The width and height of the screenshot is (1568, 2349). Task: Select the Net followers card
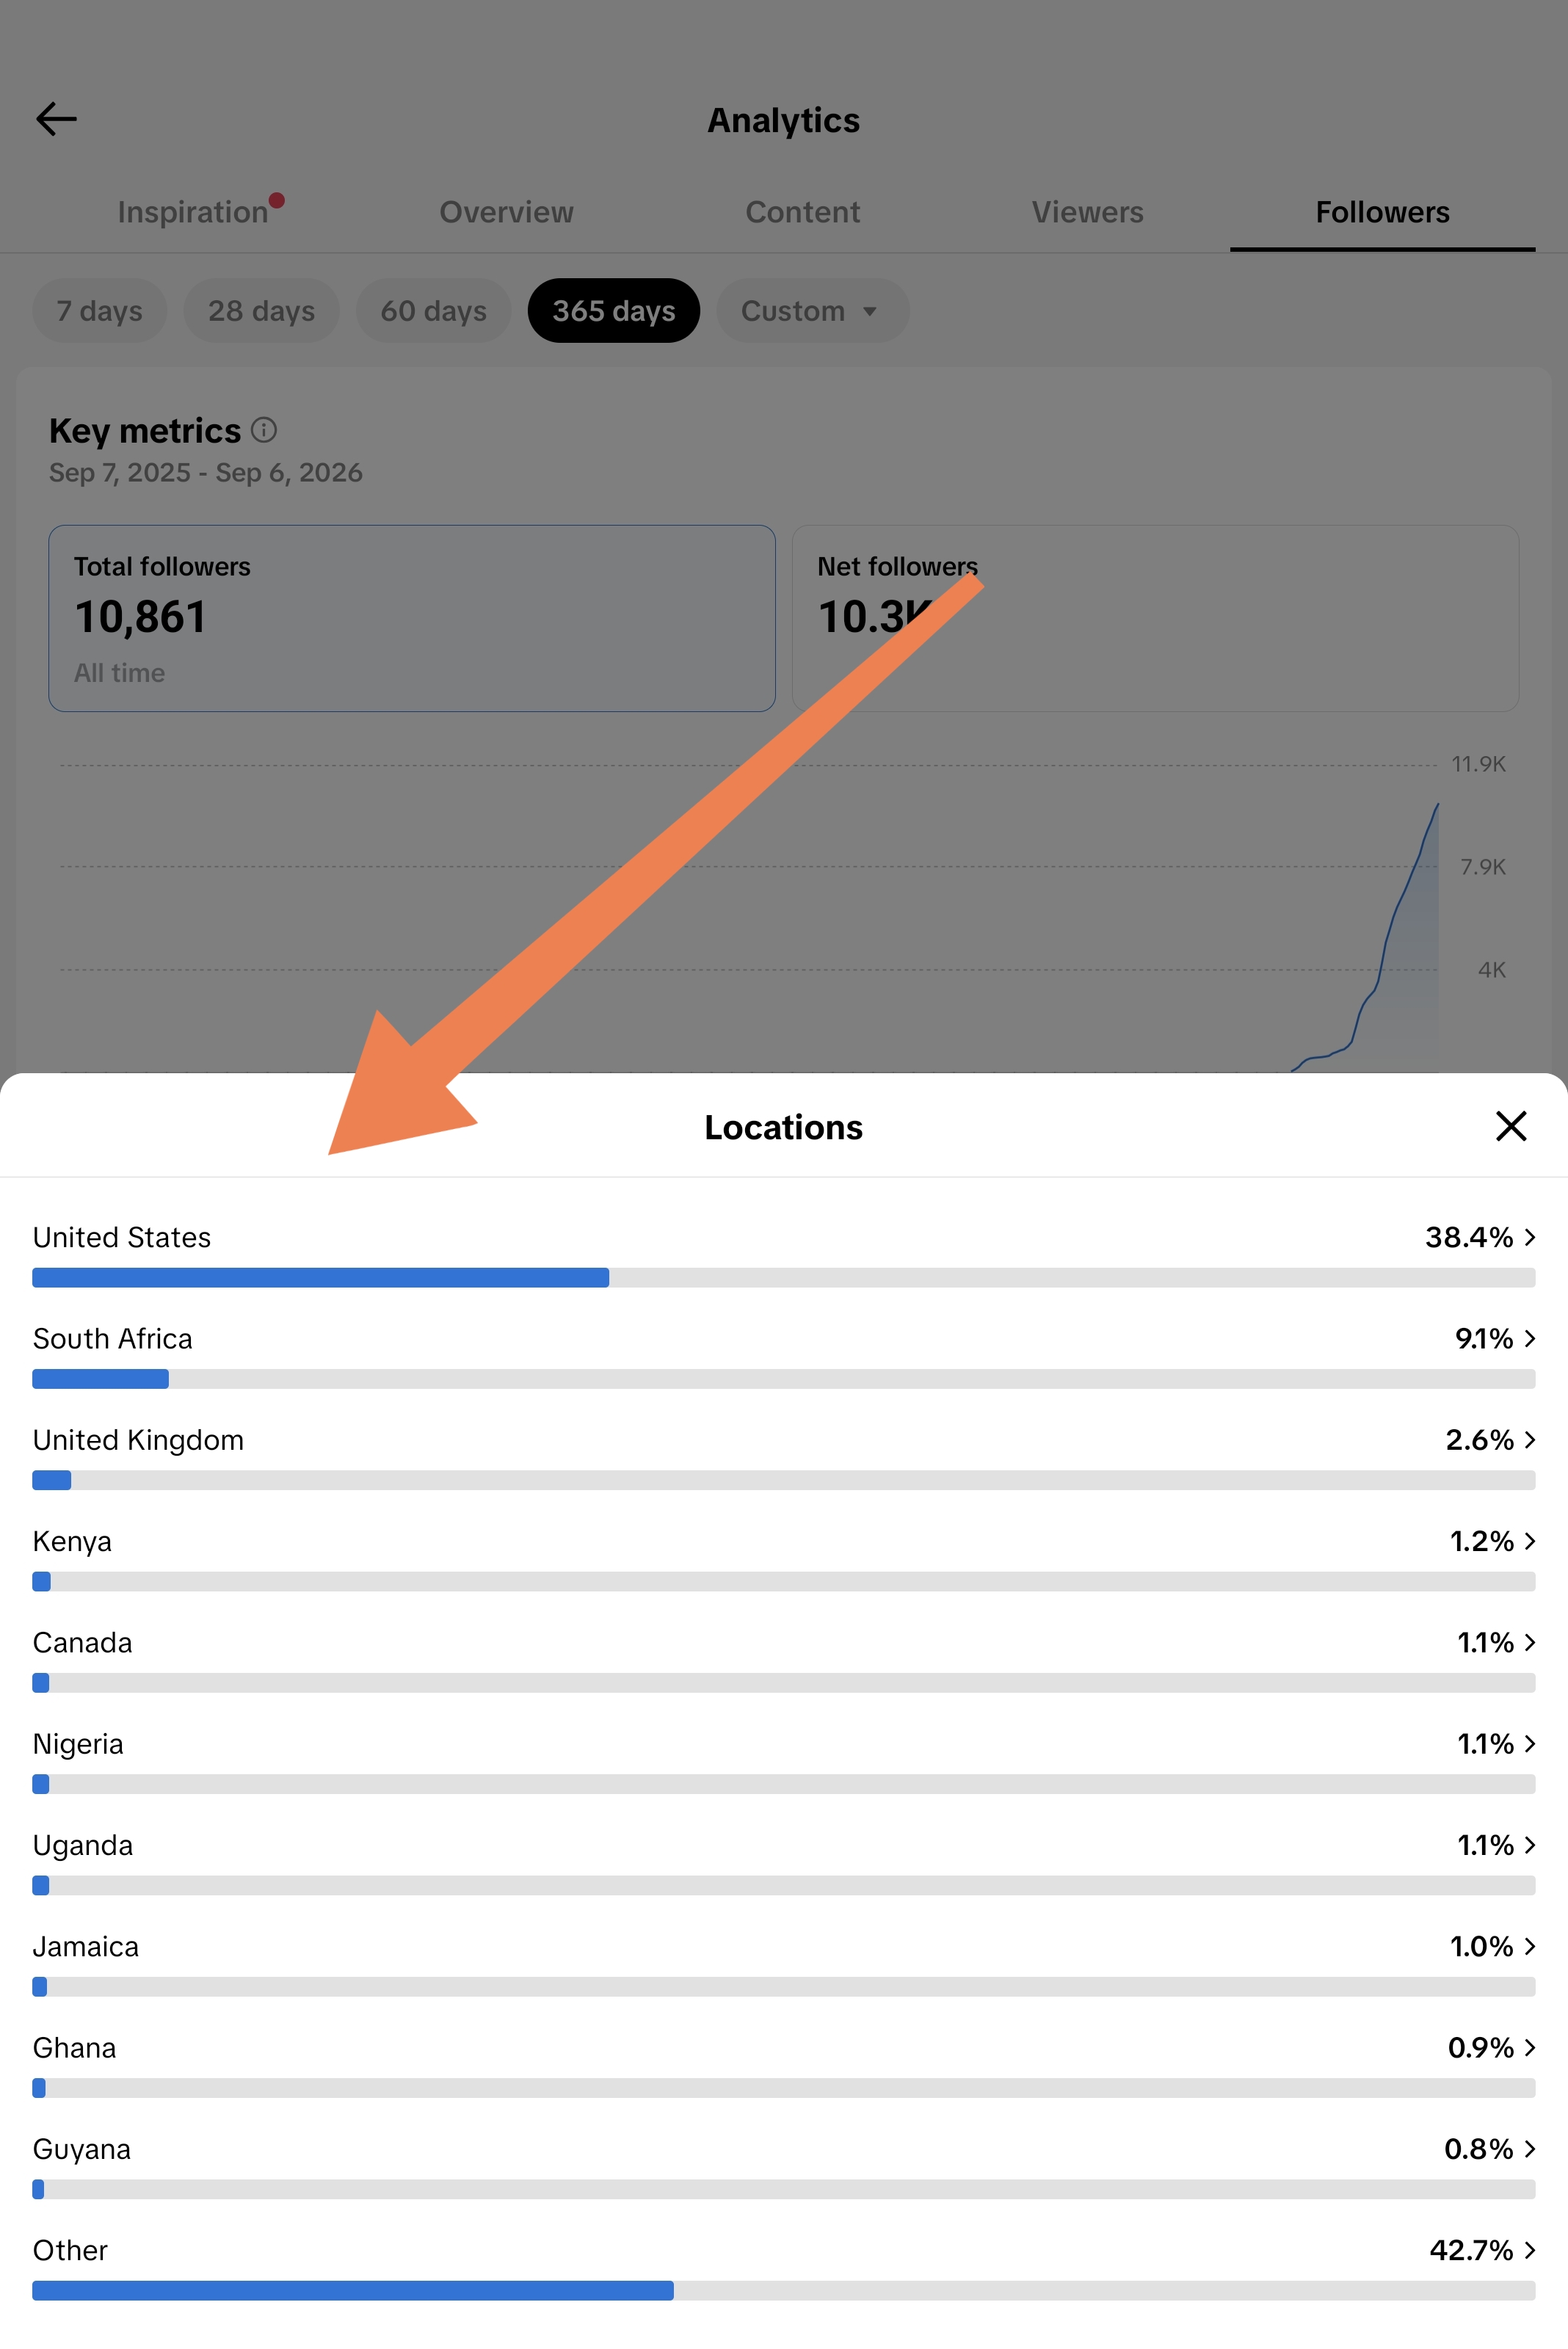(x=1155, y=618)
